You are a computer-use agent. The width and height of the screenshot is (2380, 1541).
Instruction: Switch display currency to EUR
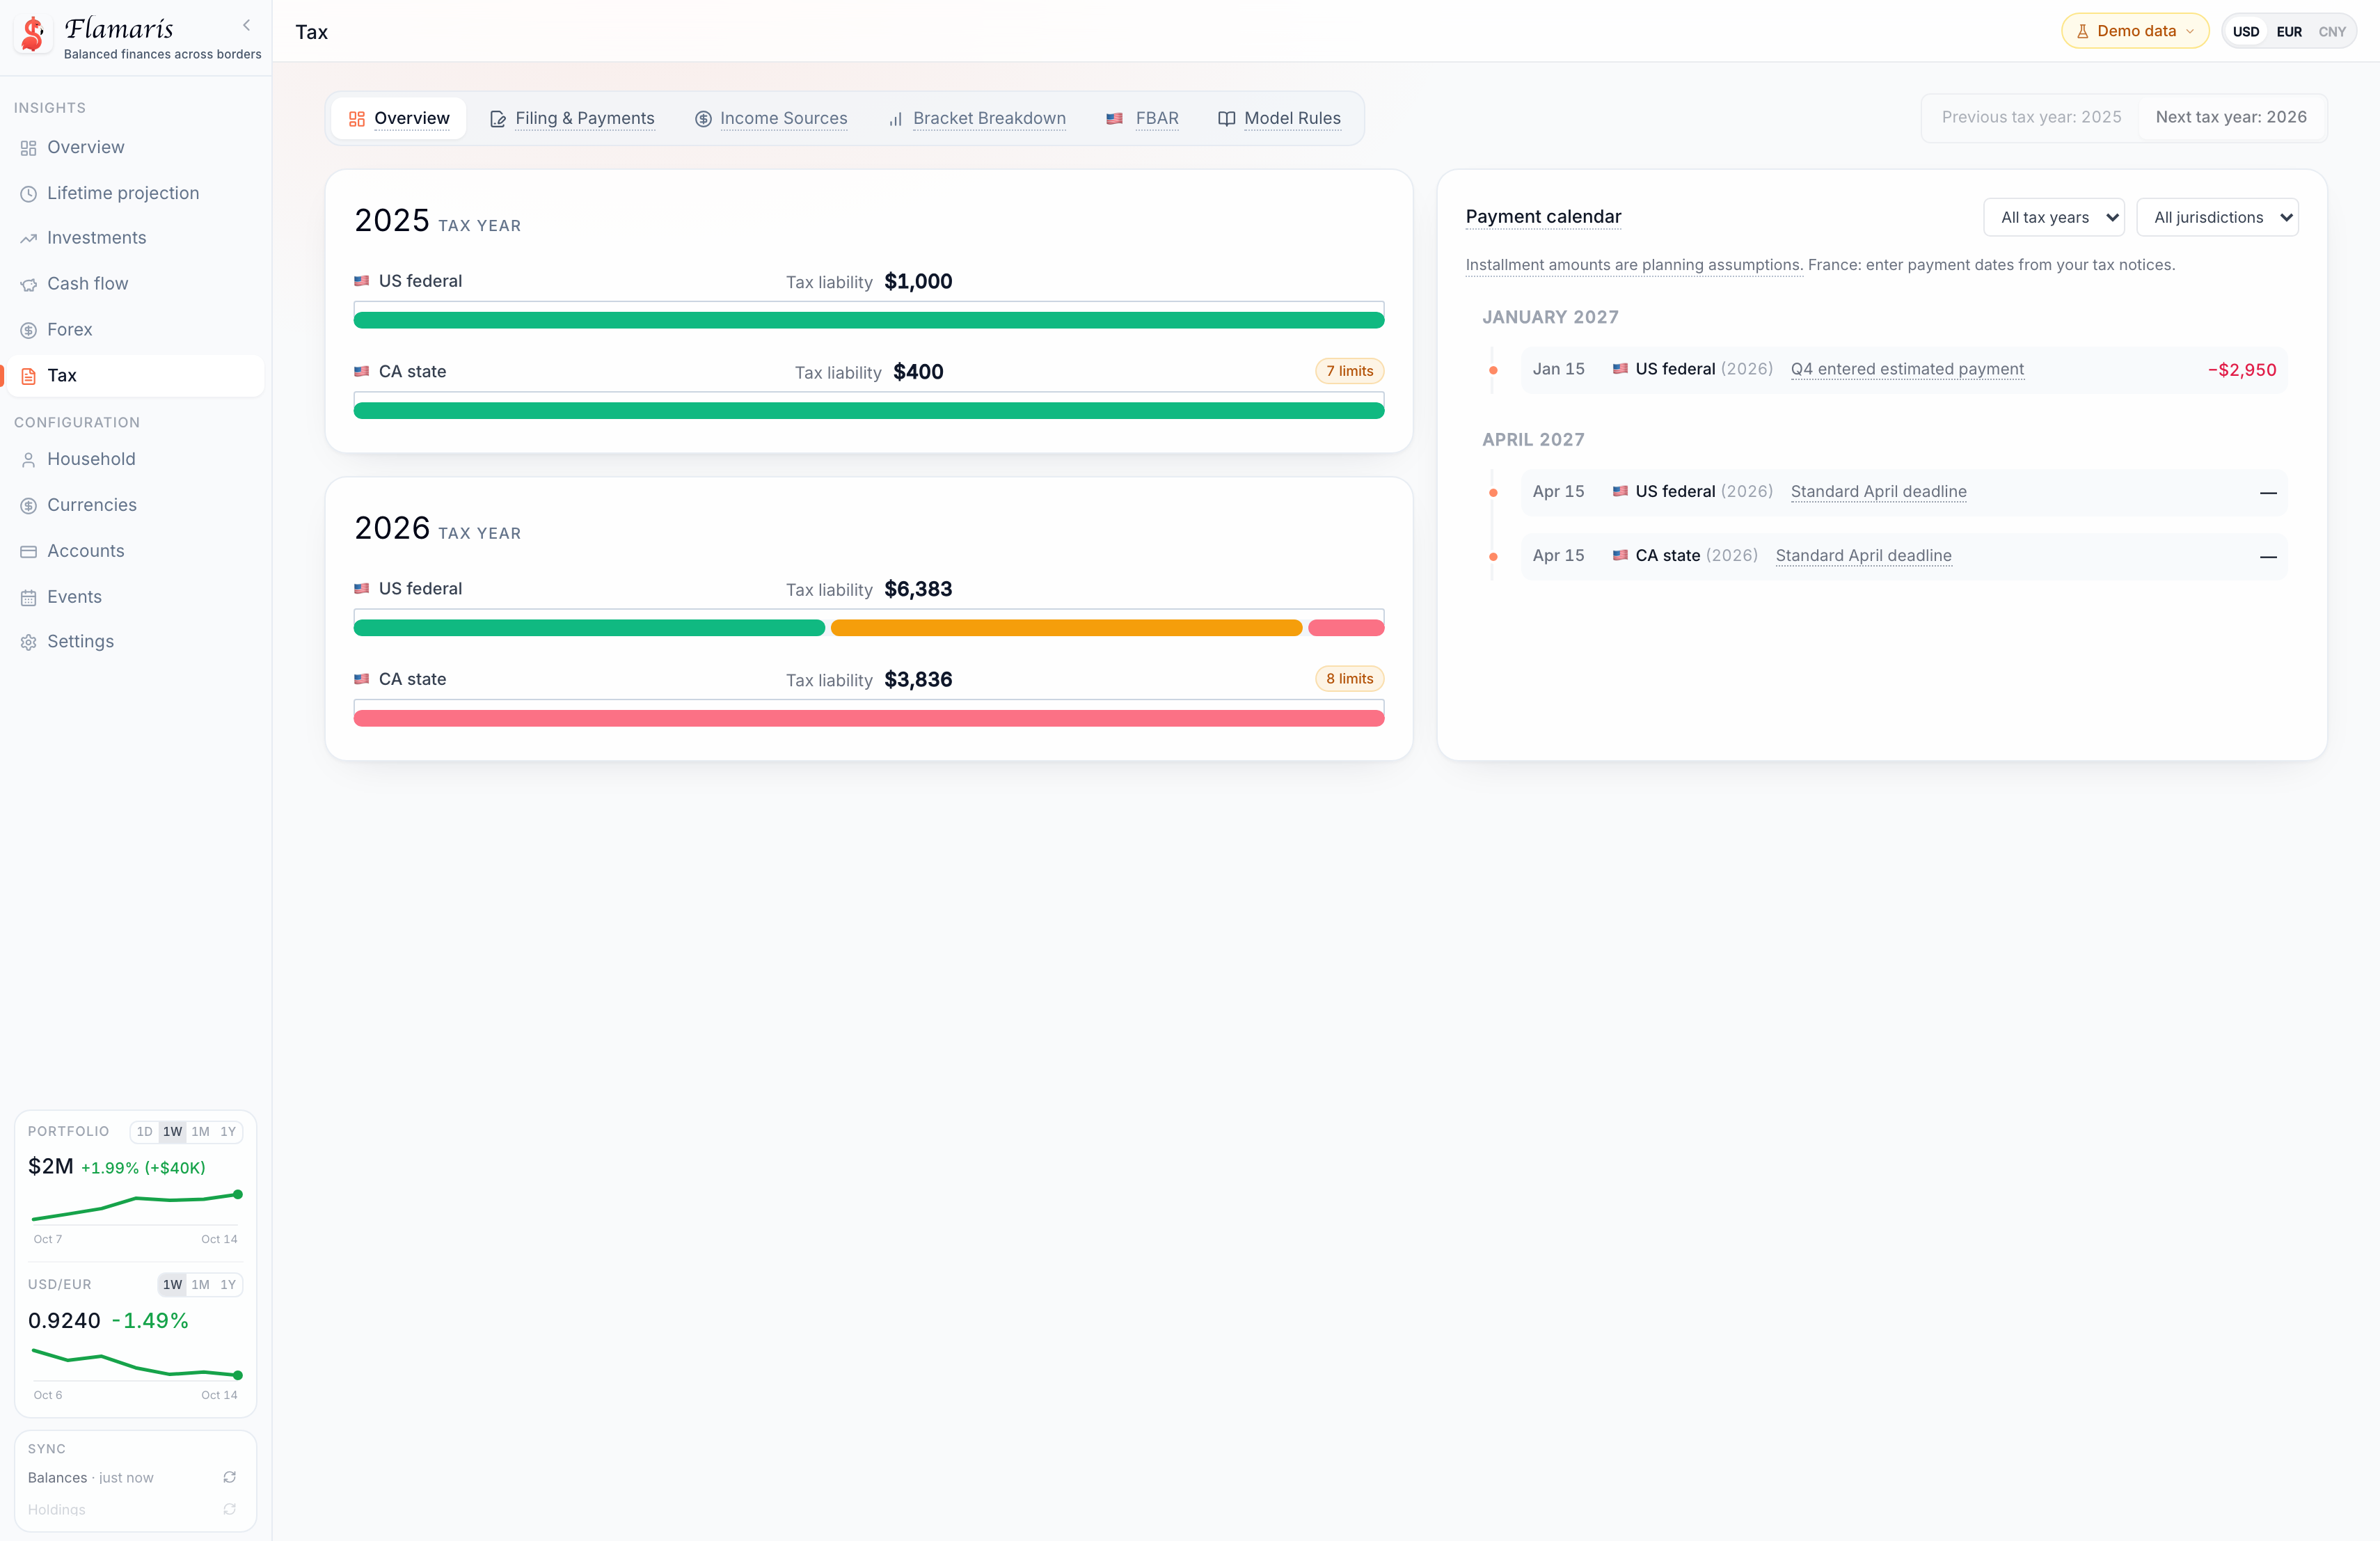click(x=2289, y=32)
